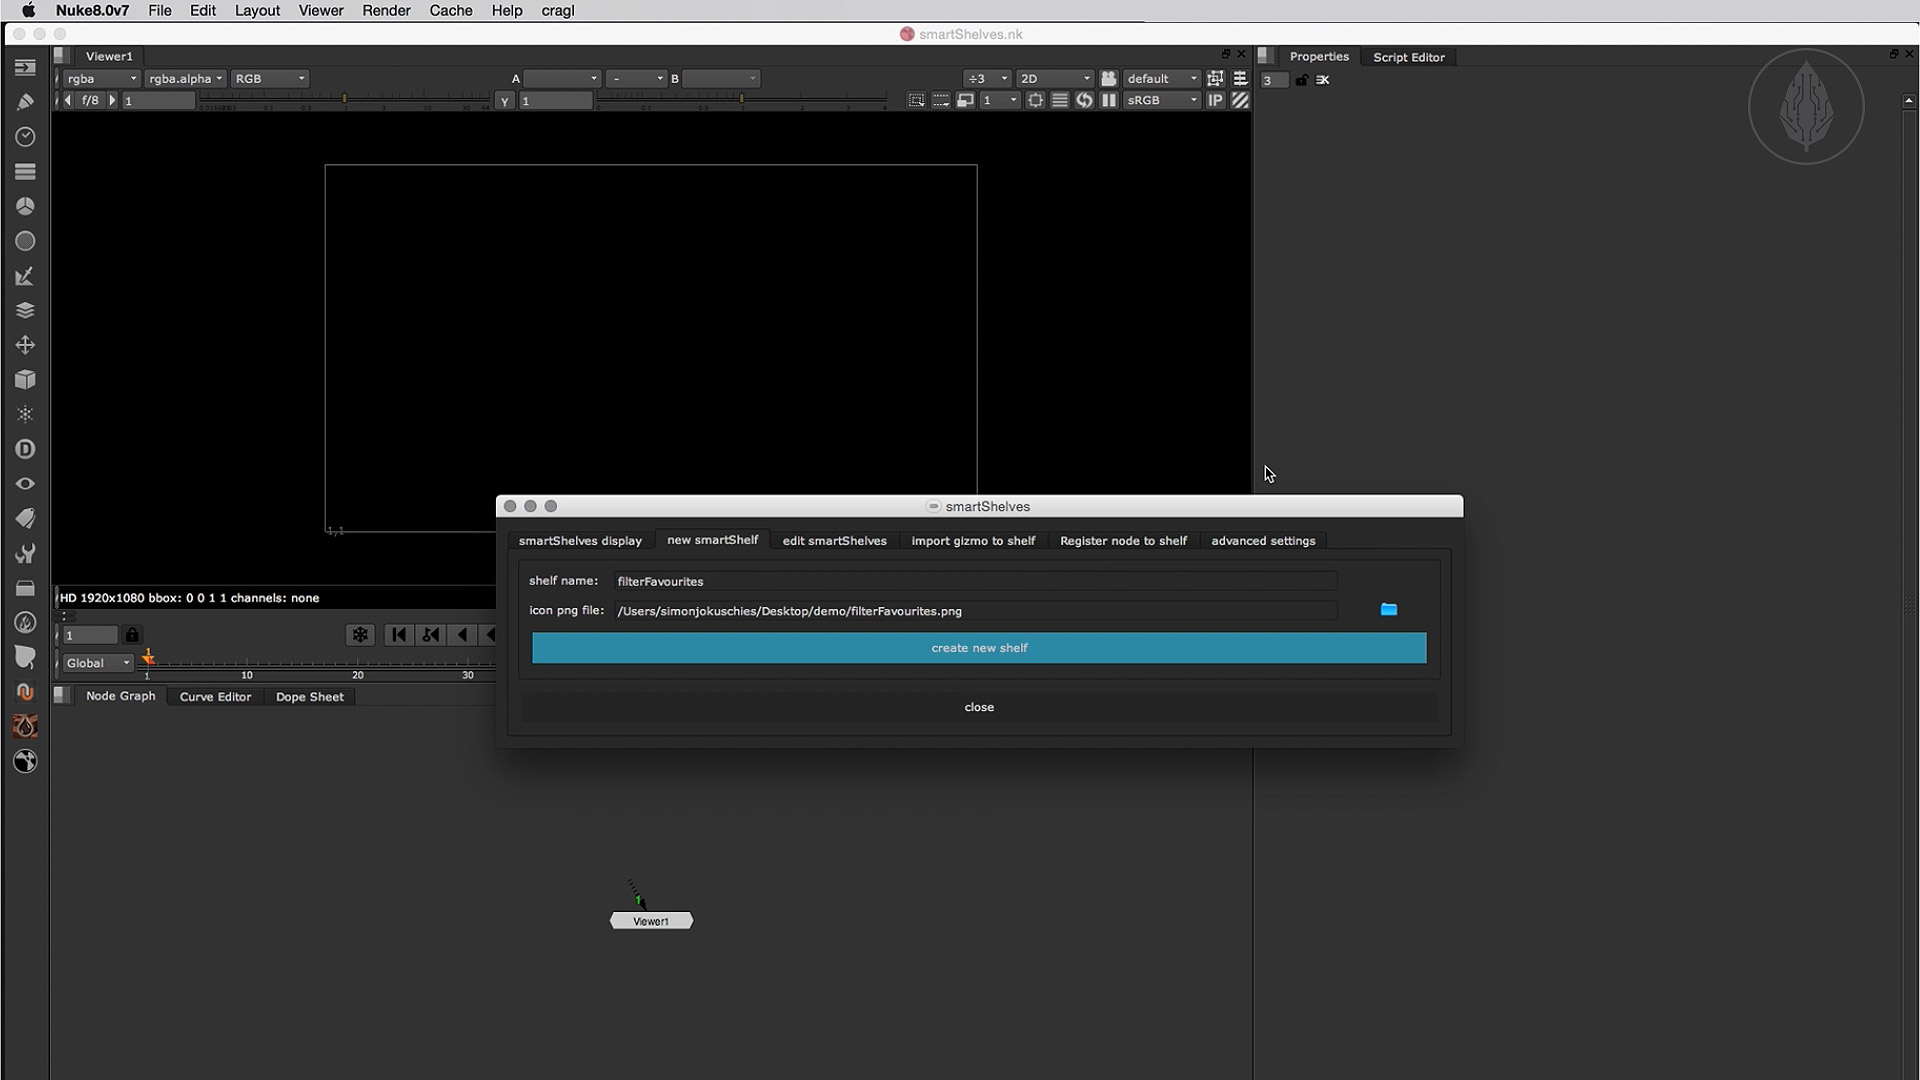Open the Time nodes clock menu
This screenshot has width=1920, height=1080.
coord(25,136)
